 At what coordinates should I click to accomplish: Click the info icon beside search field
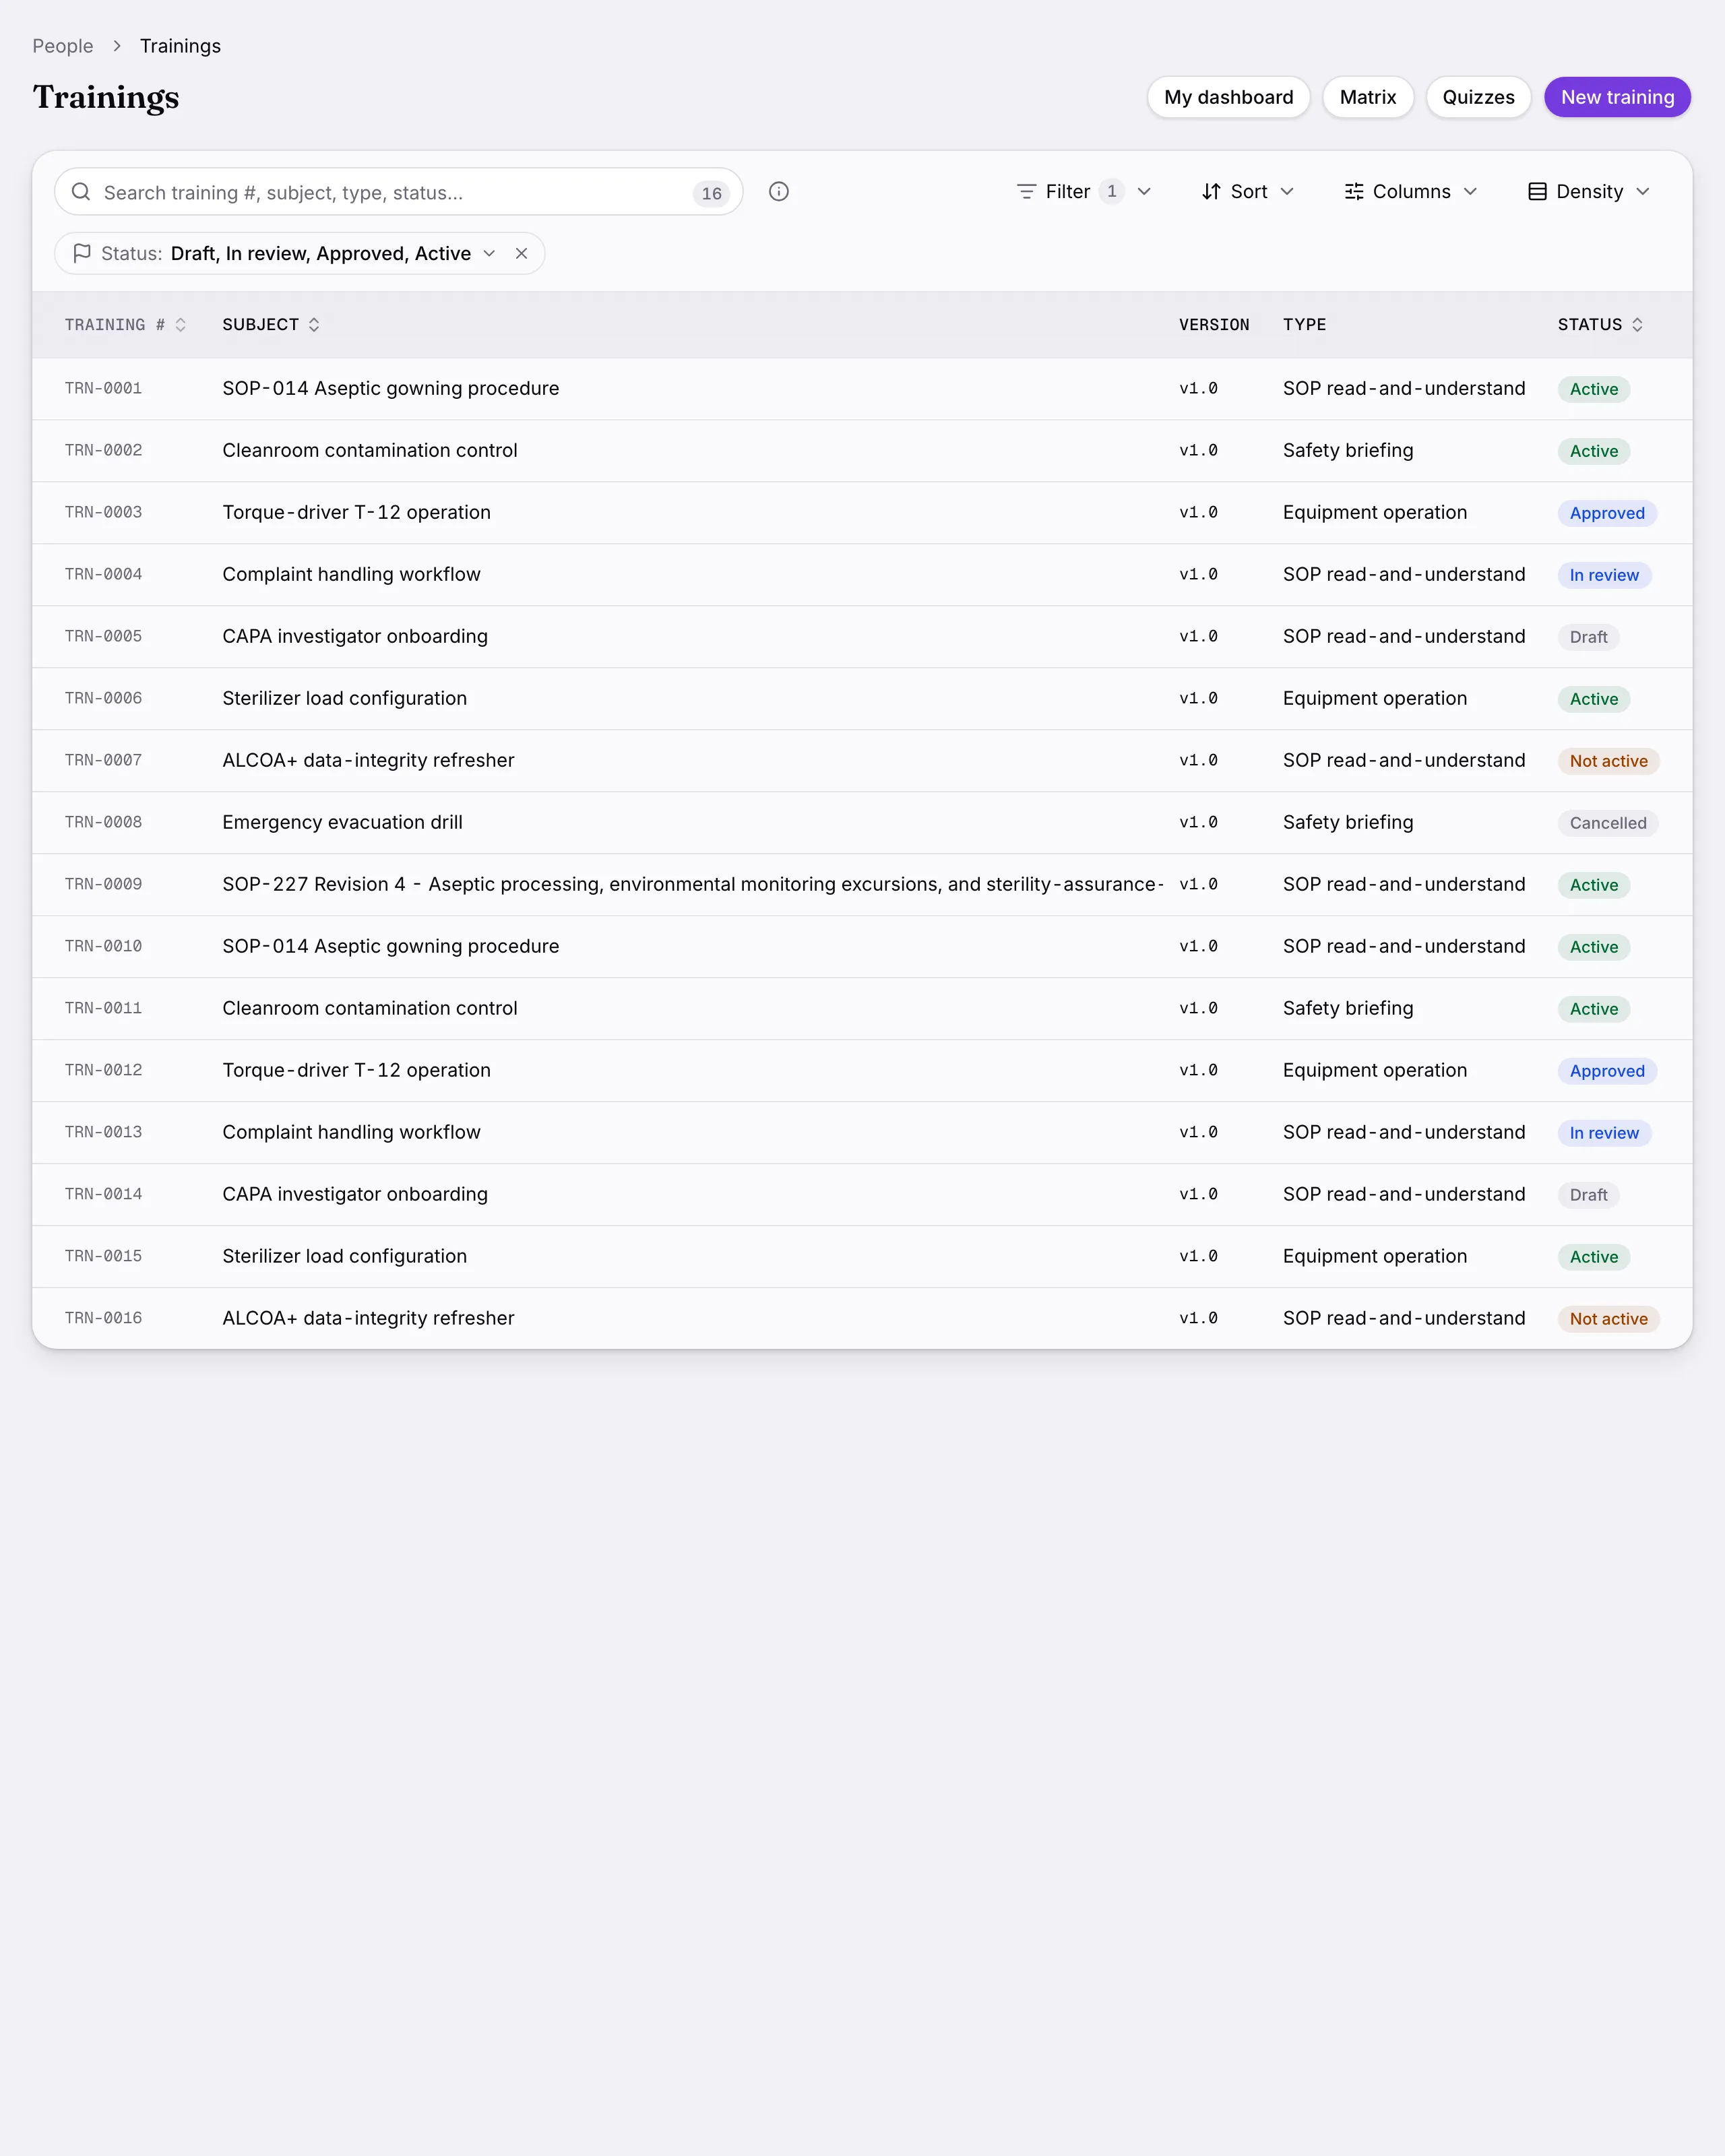point(779,191)
